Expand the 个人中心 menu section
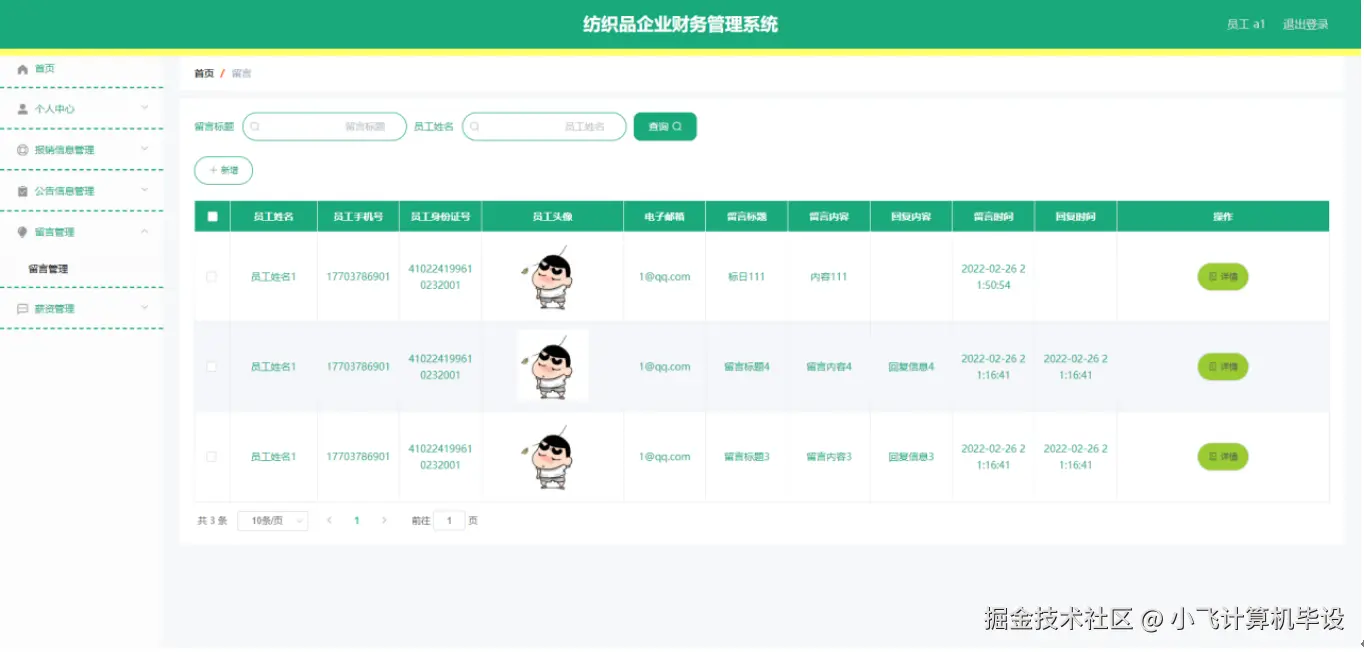Image resolution: width=1364 pixels, height=652 pixels. 144,108
